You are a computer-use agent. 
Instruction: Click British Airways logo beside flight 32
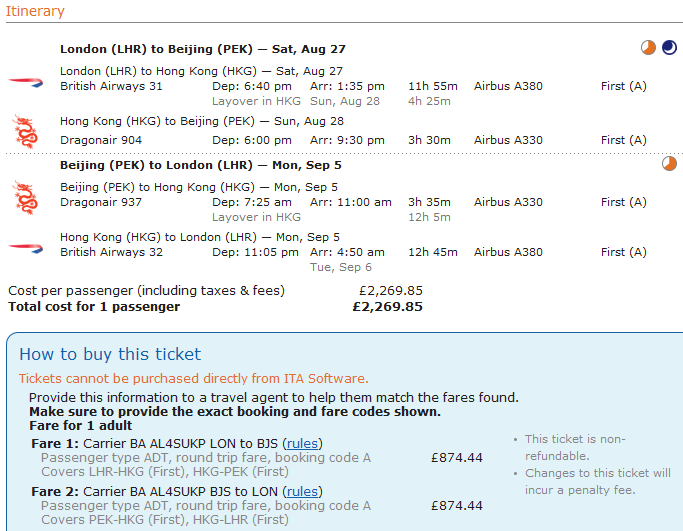(20, 245)
